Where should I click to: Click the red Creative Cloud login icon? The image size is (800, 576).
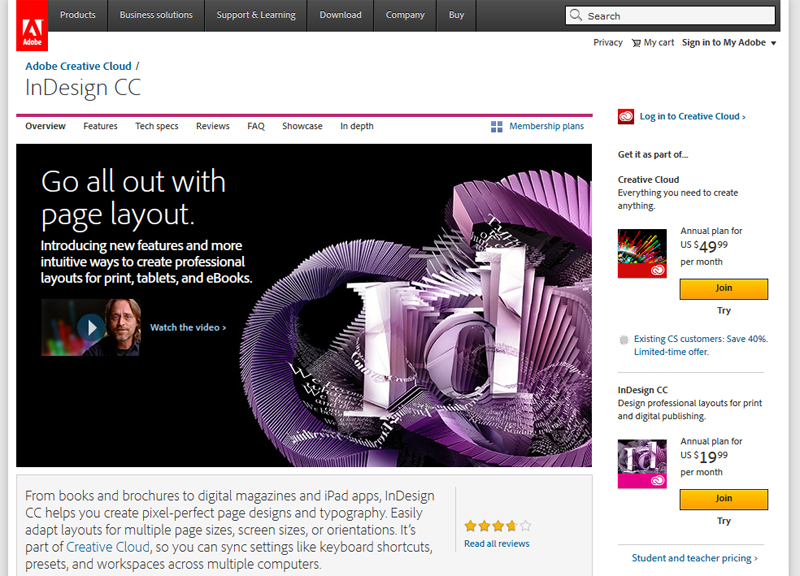(626, 117)
